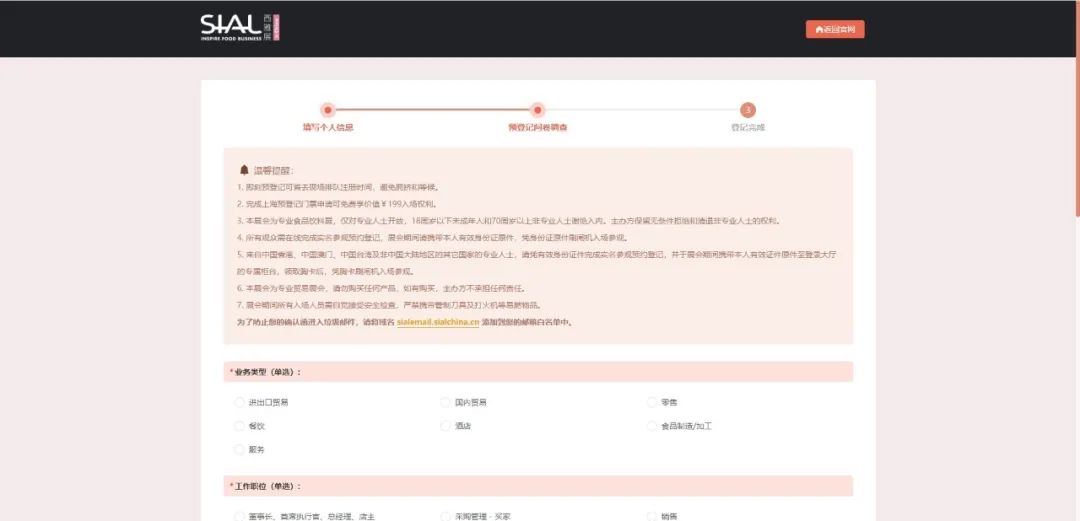Choose 餐饮 as business type
Image resolution: width=1080 pixels, height=521 pixels.
[x=239, y=426]
